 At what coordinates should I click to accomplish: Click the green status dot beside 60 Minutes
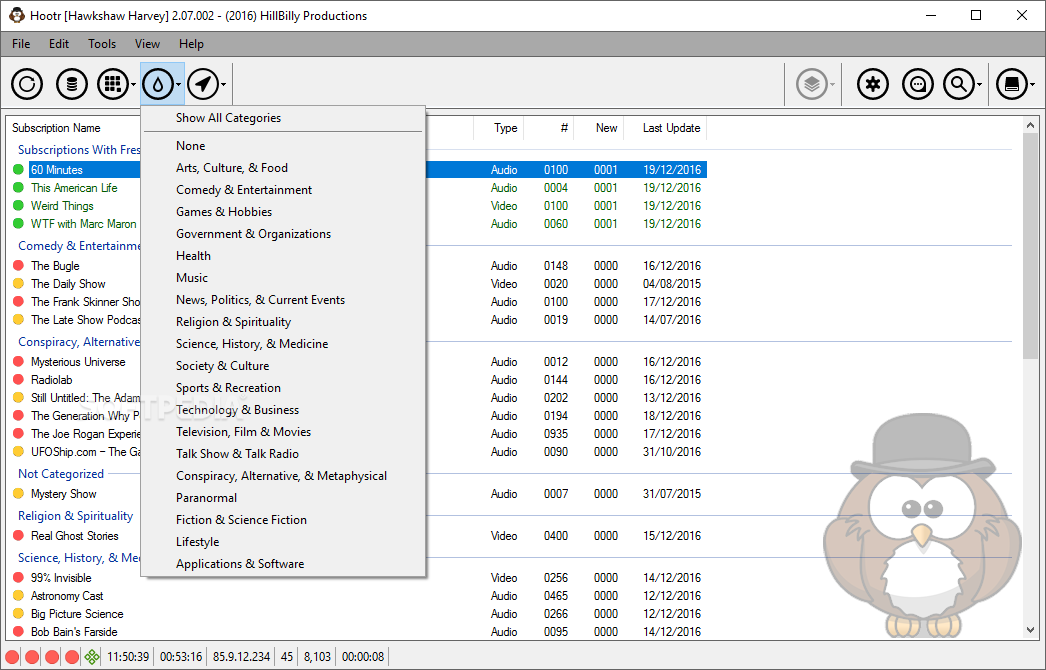[x=18, y=170]
